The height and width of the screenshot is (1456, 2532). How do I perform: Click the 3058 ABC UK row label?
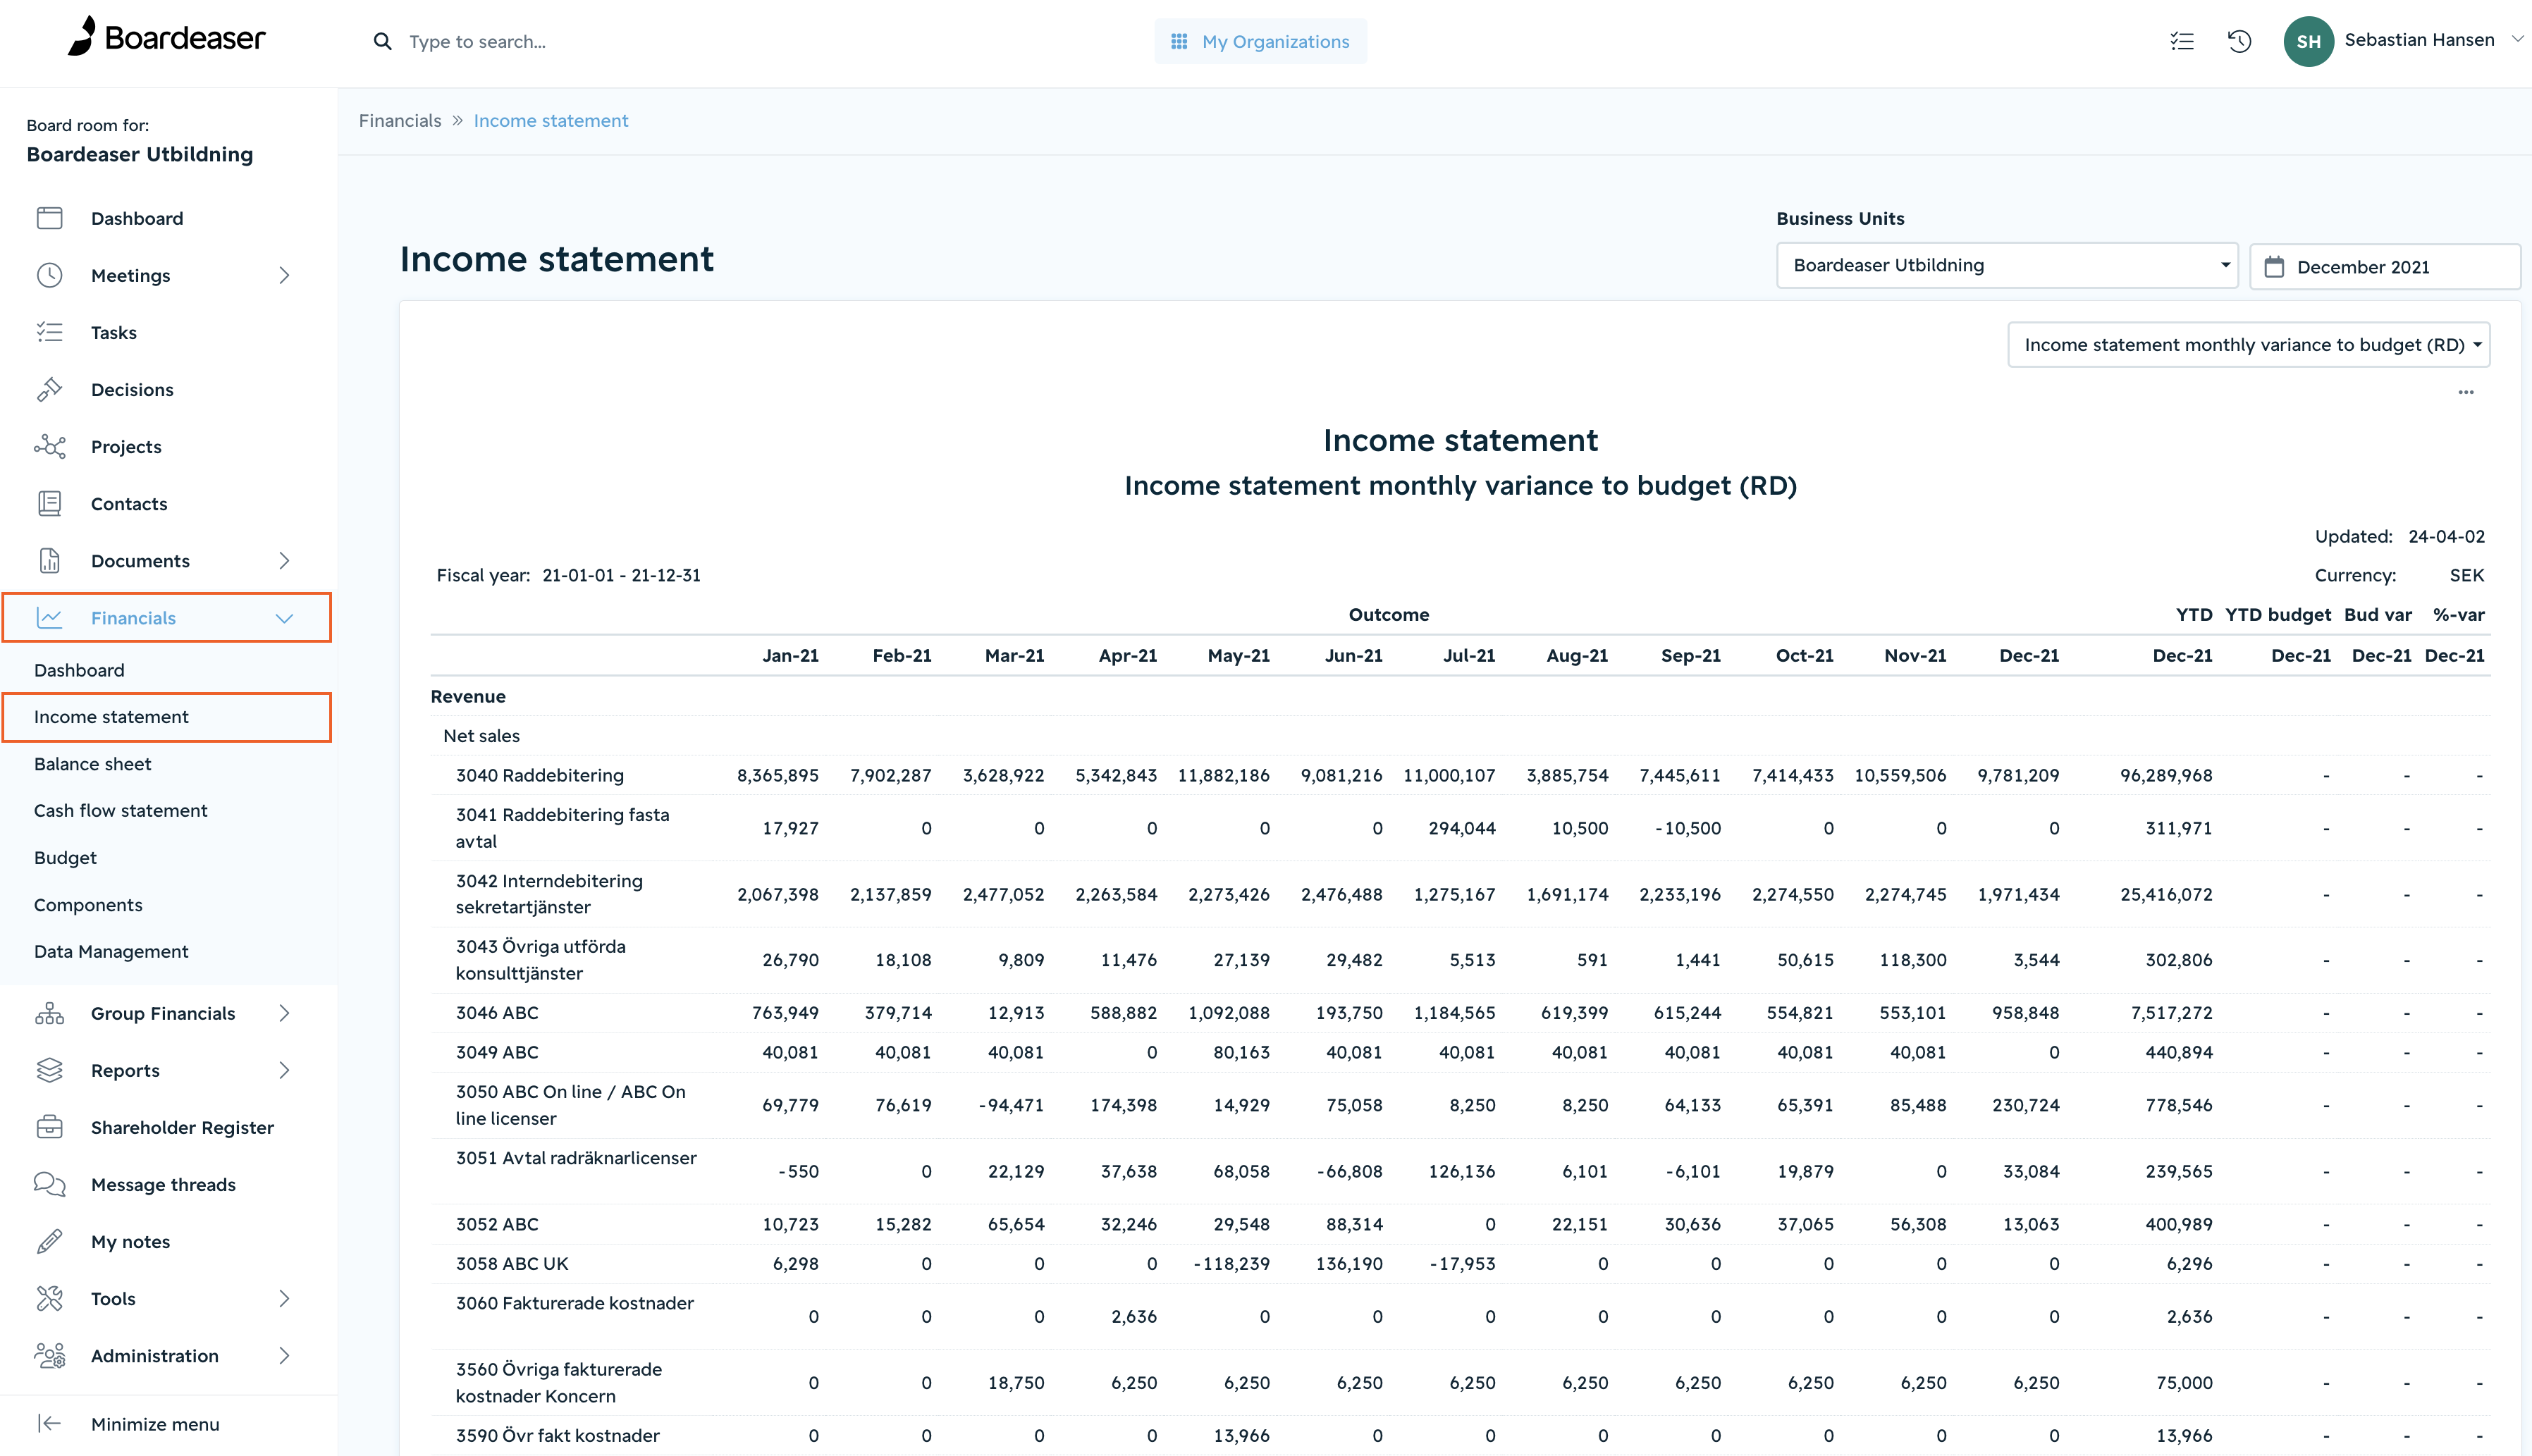512,1264
